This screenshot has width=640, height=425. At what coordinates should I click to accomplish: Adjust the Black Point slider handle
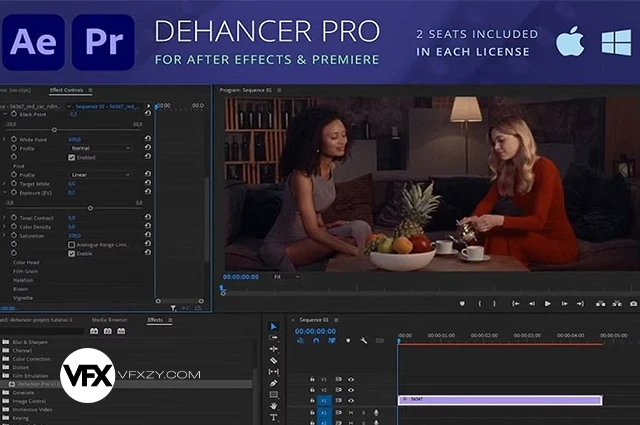(x=54, y=130)
